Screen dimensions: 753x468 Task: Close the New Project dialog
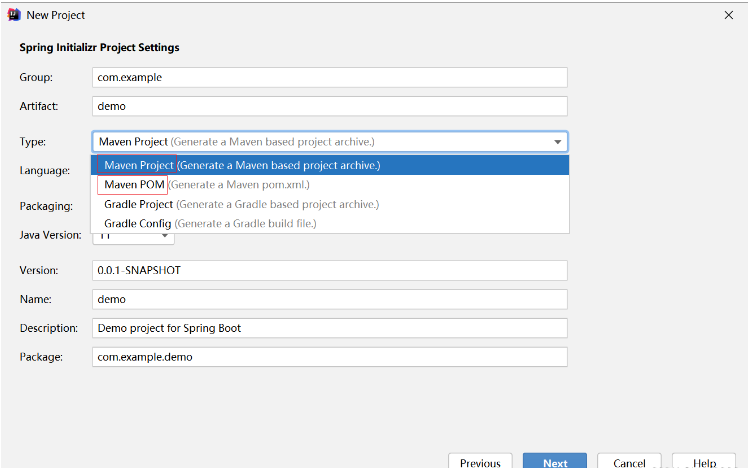[x=728, y=15]
